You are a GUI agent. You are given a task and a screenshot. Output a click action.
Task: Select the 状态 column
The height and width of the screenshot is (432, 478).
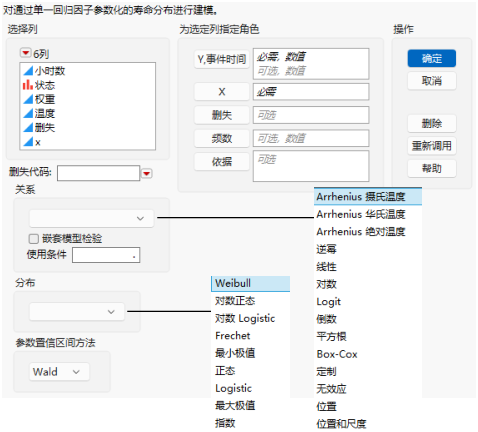coord(45,85)
